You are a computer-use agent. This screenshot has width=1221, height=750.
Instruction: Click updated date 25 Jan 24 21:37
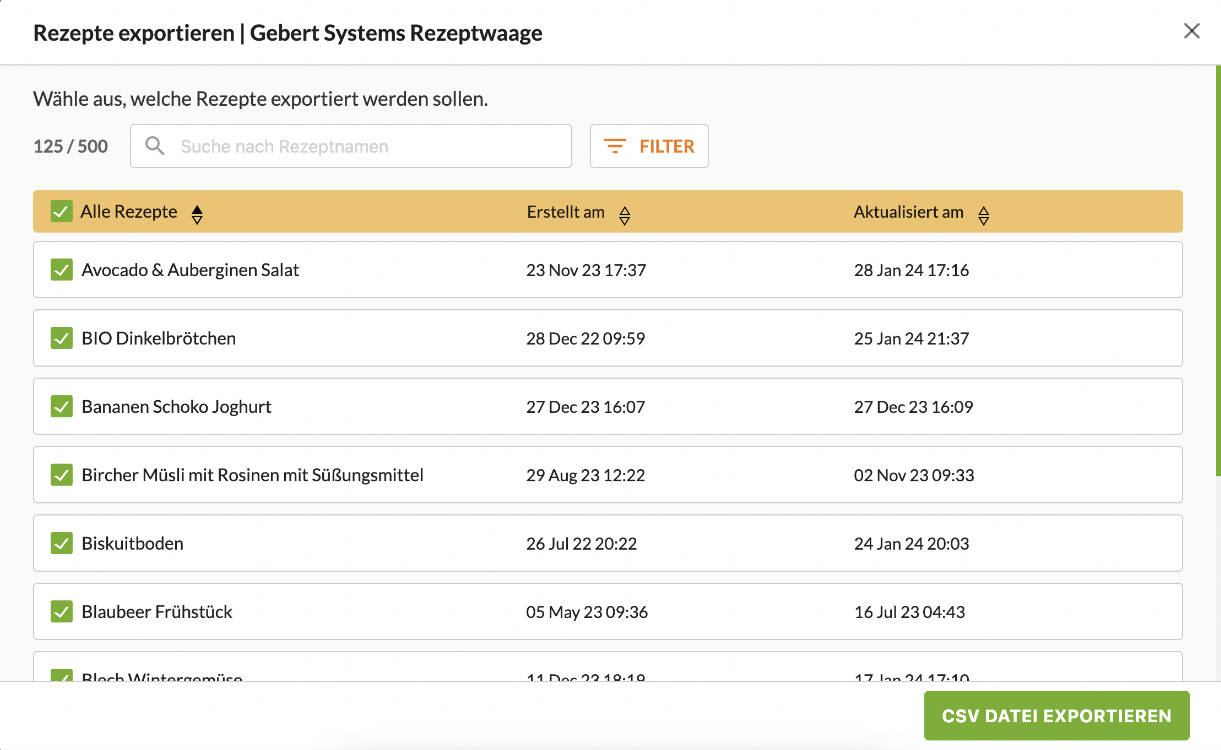tap(911, 338)
